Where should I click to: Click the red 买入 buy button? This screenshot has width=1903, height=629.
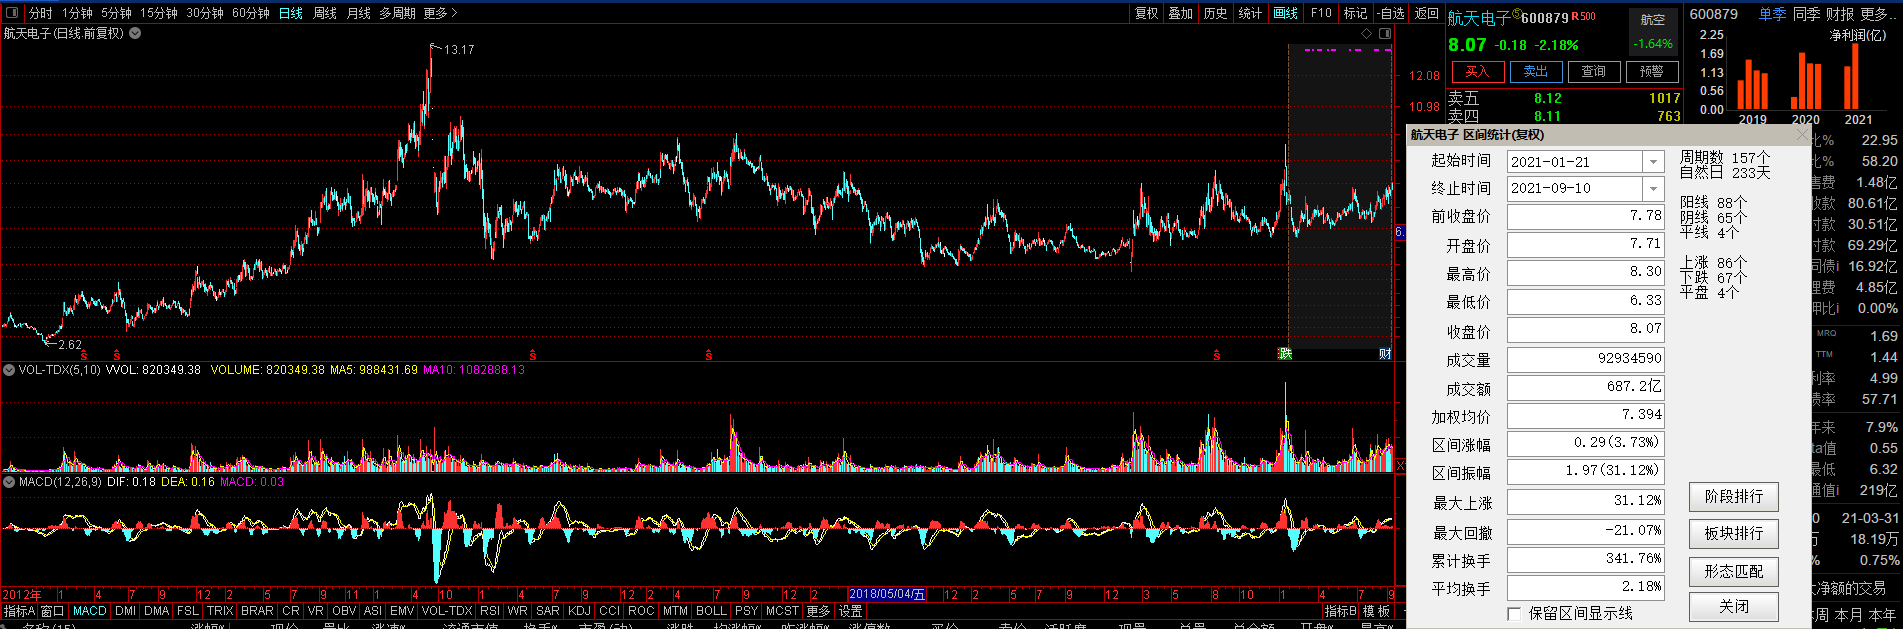pos(1478,71)
